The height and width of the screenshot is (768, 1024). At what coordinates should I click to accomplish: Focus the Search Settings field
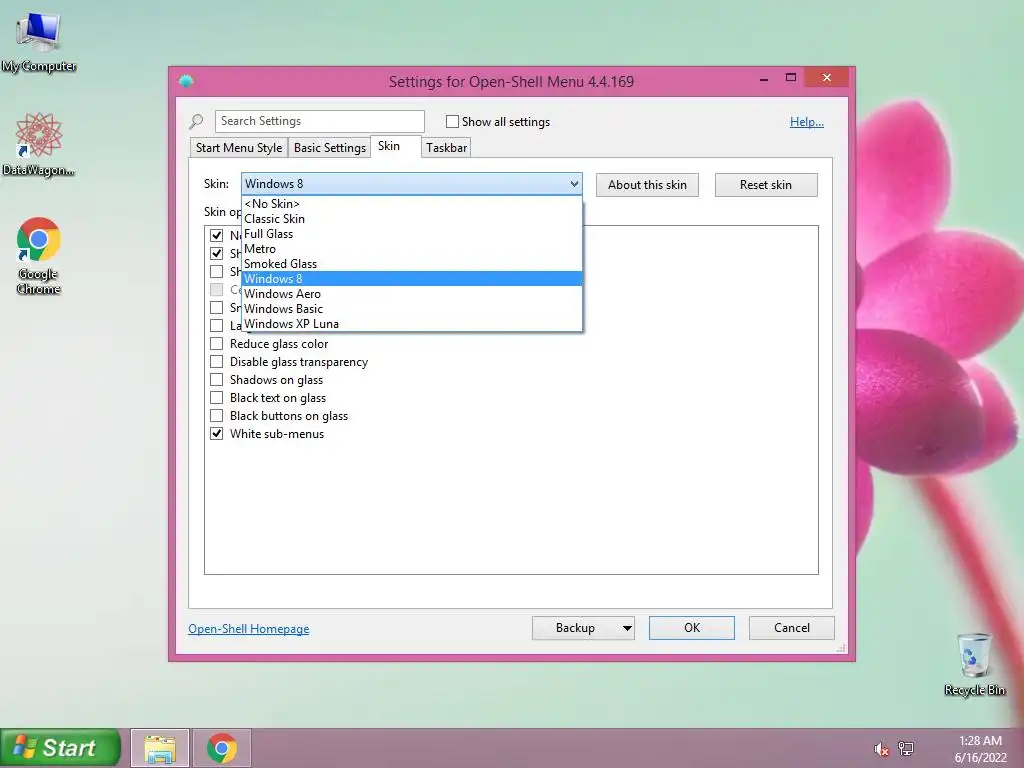coord(319,121)
